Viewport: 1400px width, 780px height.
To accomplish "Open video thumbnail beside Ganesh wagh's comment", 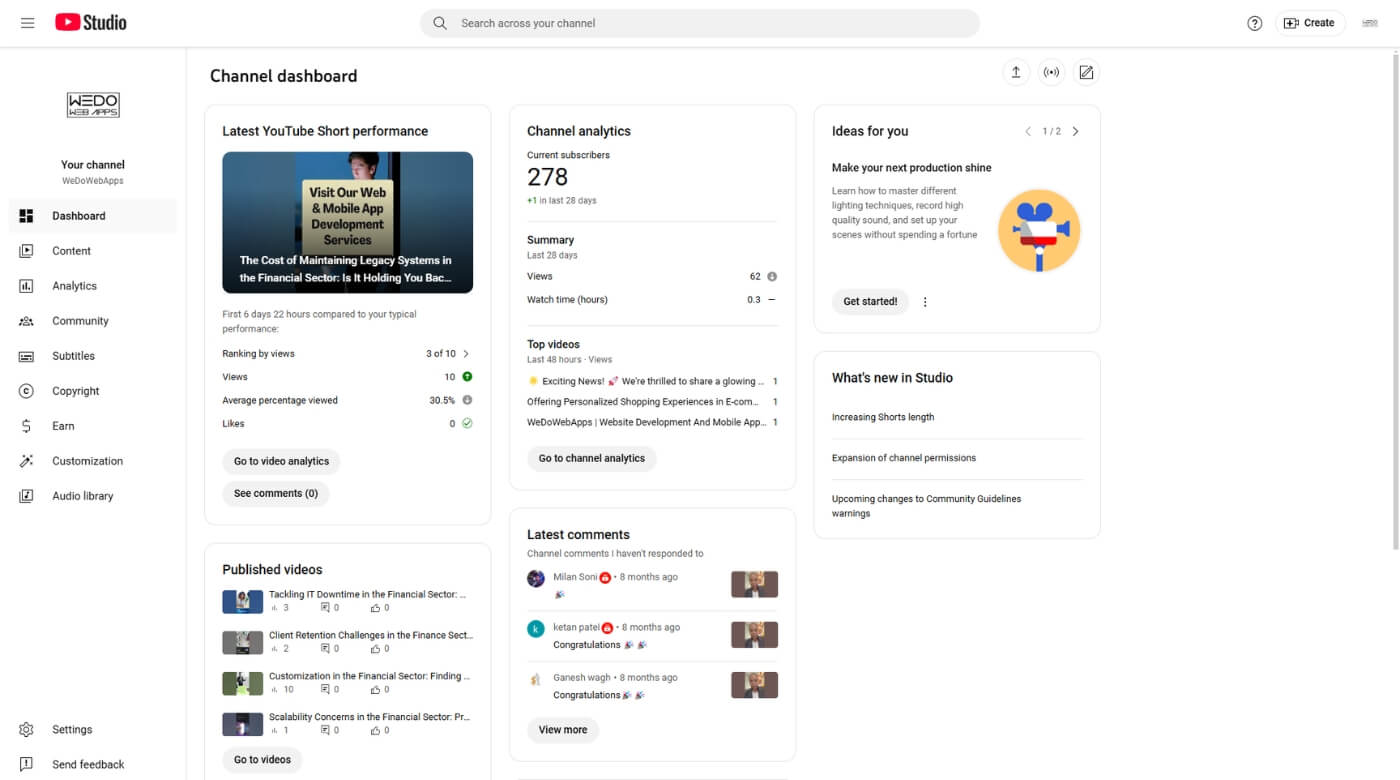I will pos(754,685).
